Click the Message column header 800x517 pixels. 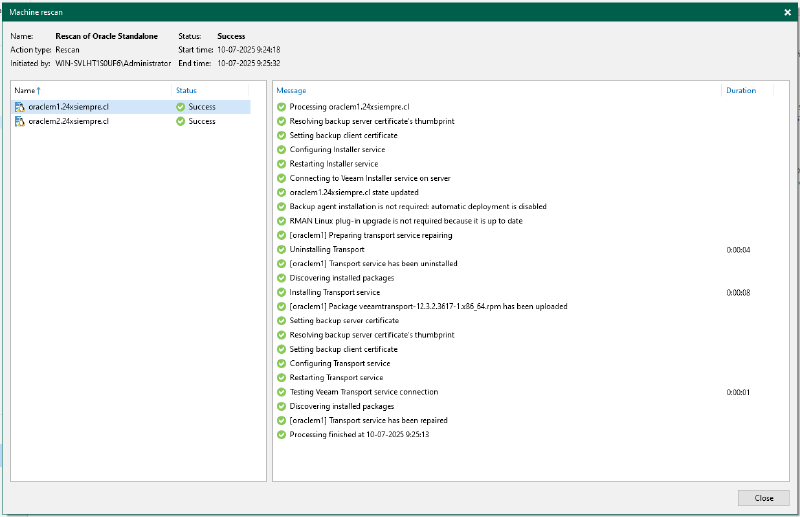291,90
